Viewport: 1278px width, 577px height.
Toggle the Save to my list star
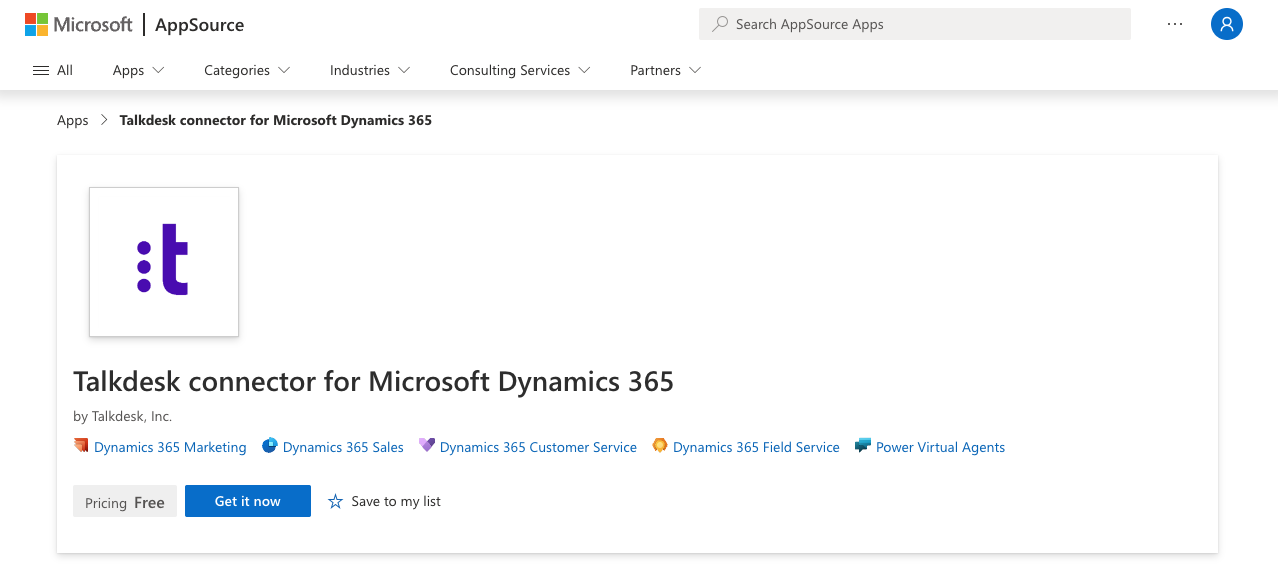coord(335,500)
